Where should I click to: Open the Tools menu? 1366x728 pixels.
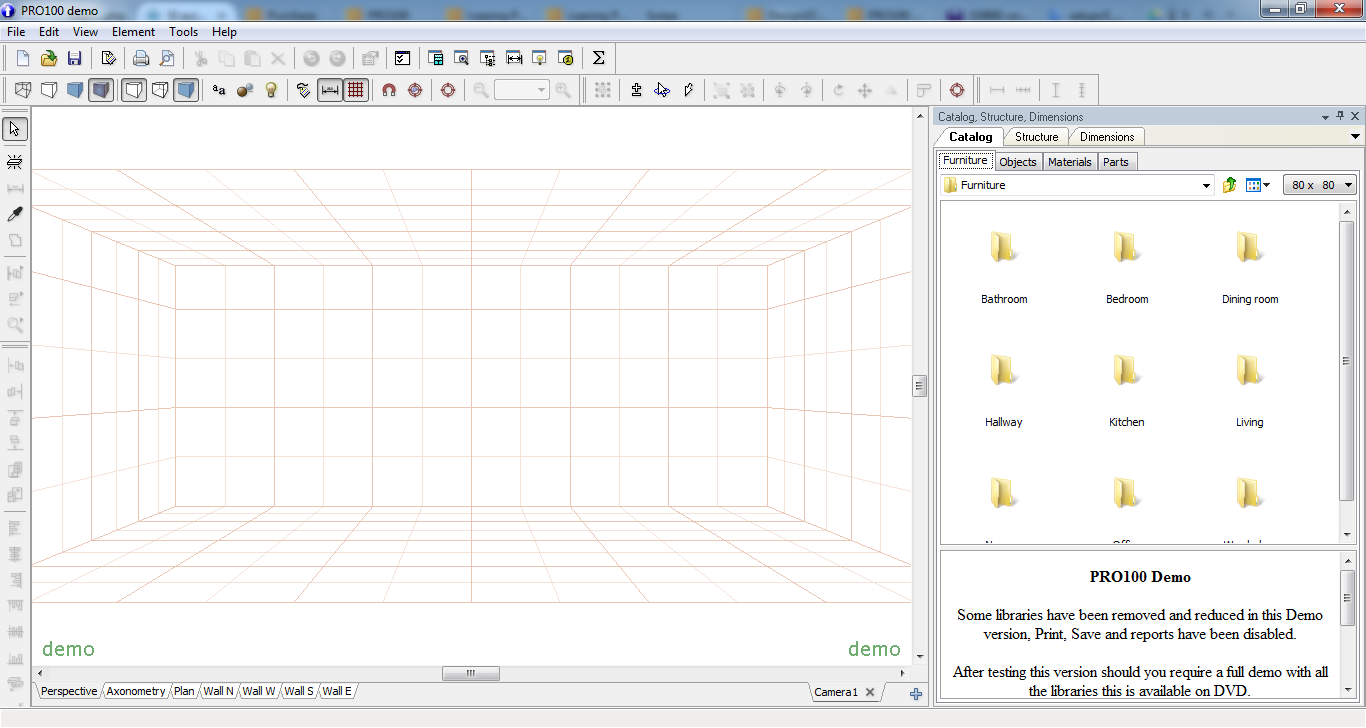(183, 31)
